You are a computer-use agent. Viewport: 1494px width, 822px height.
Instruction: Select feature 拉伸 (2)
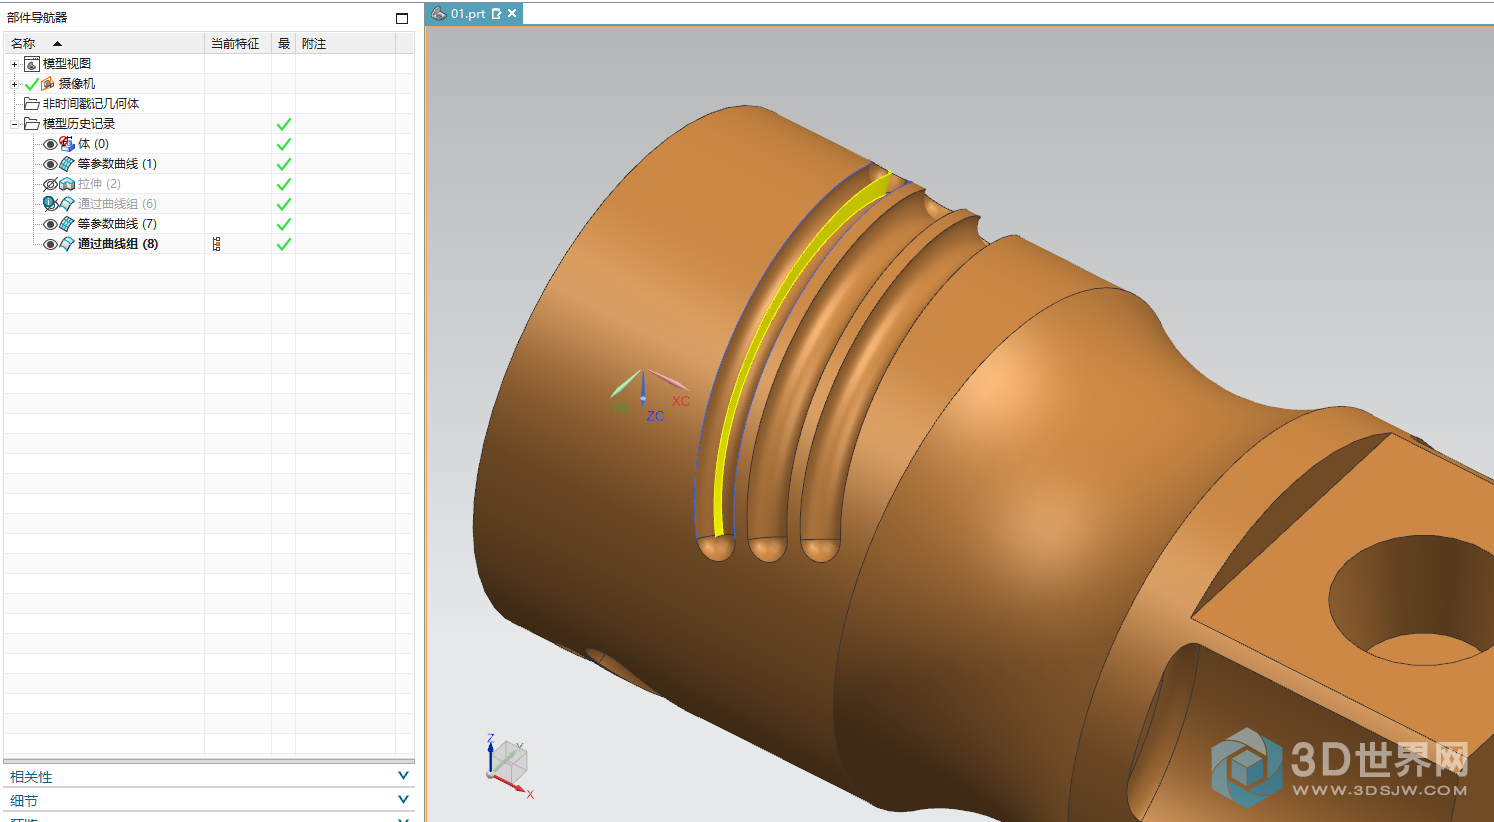99,184
